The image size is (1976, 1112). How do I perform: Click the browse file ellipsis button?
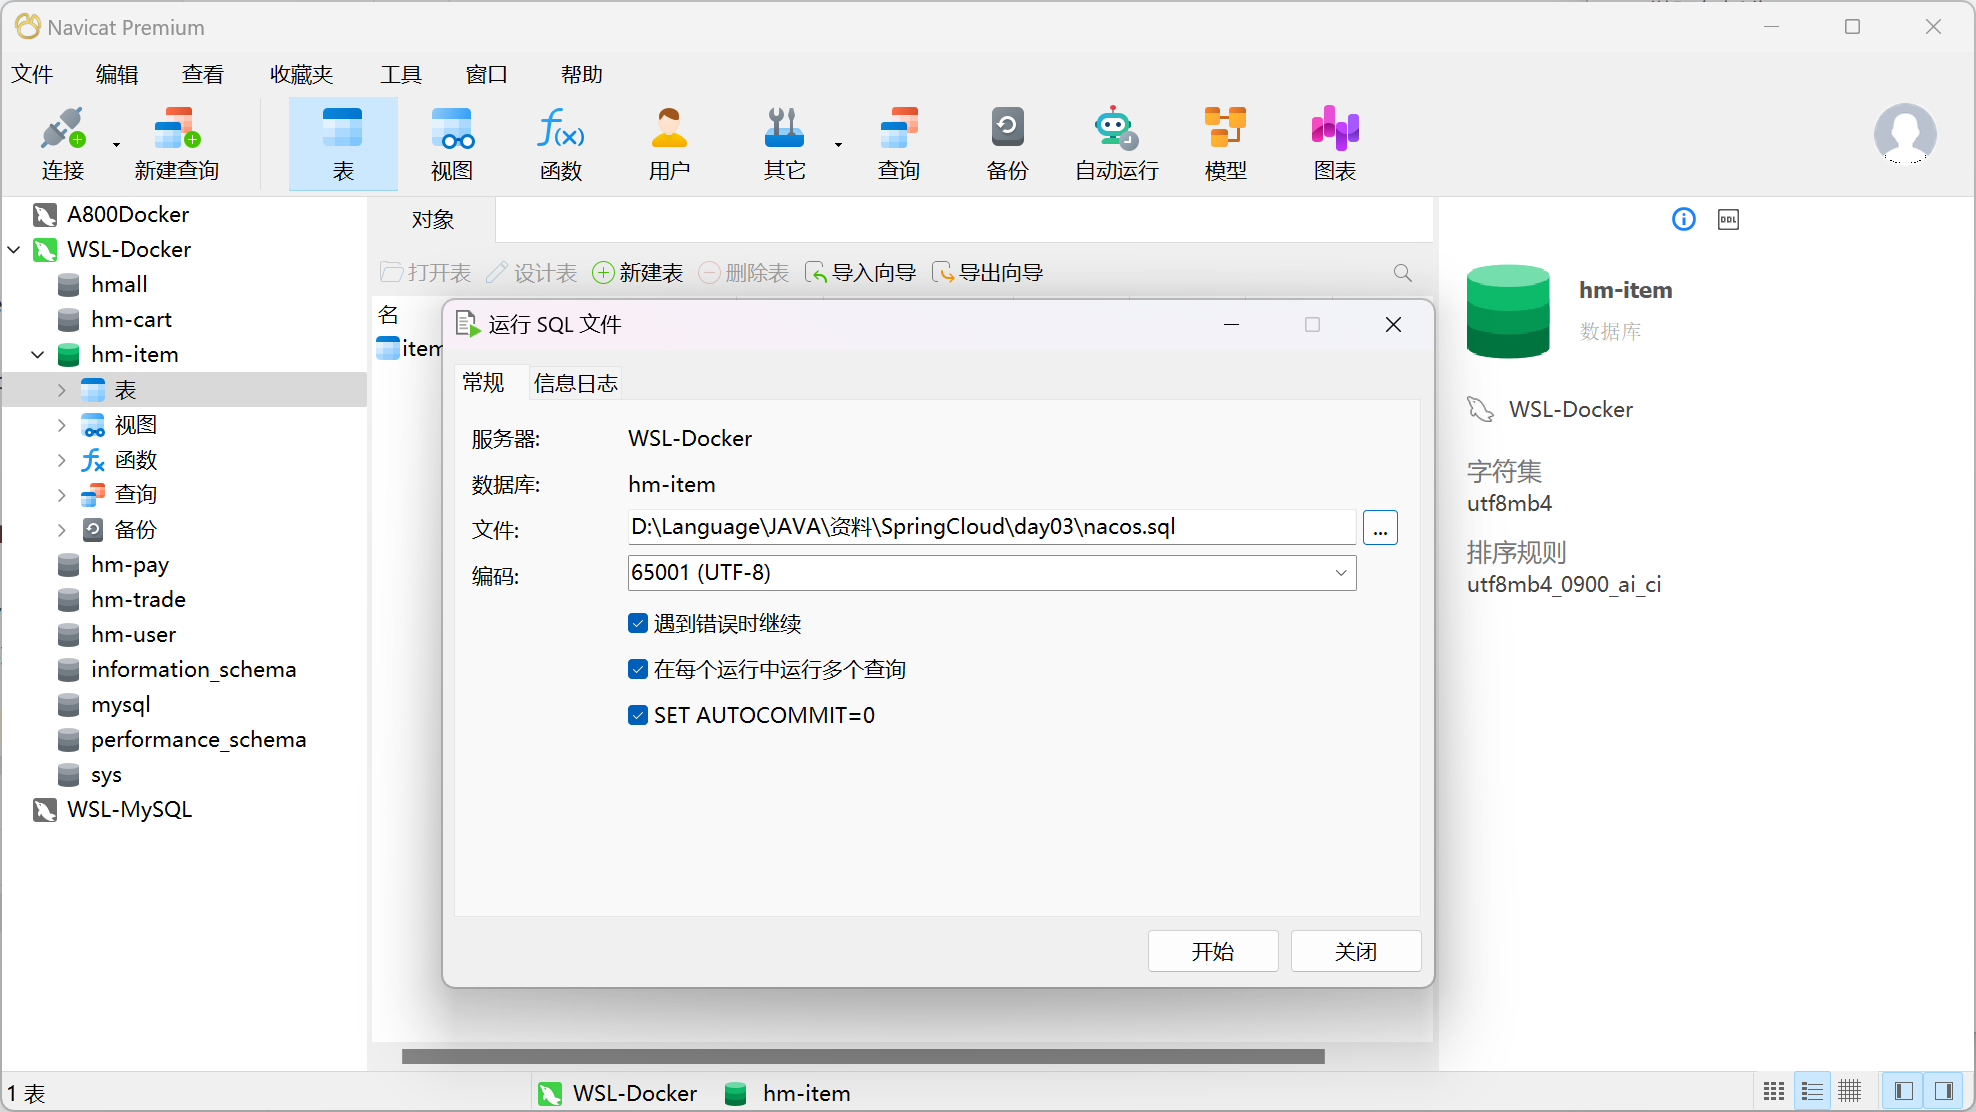(x=1380, y=528)
